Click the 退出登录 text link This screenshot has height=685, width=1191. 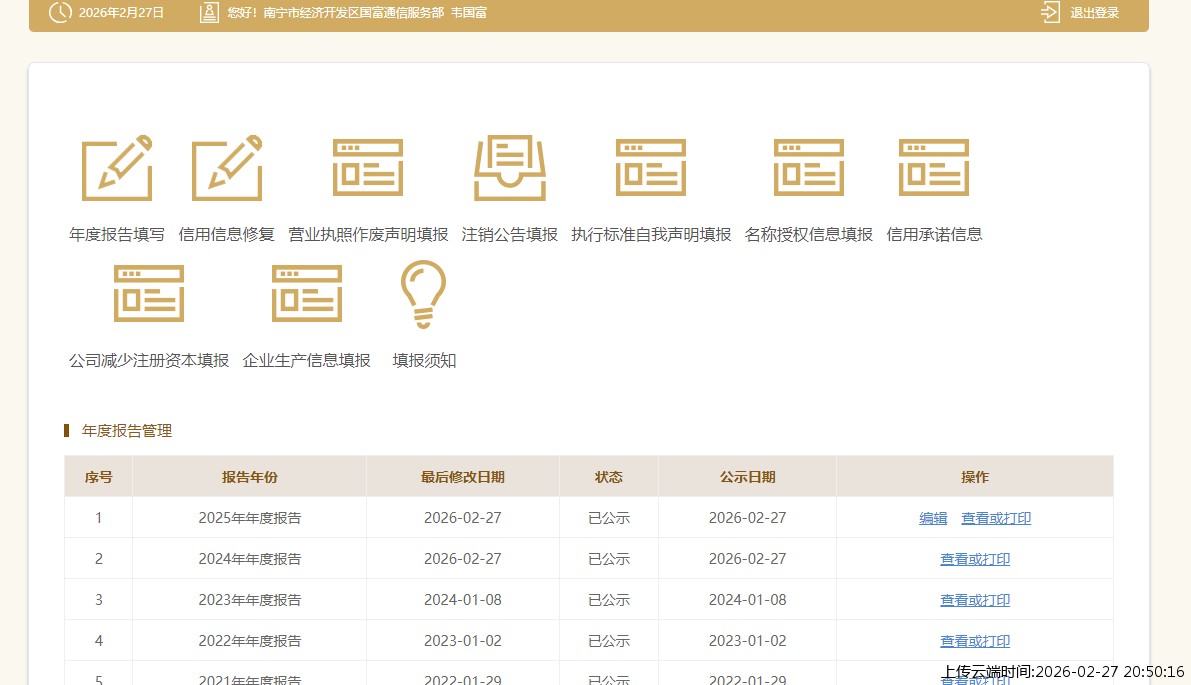(x=1095, y=13)
